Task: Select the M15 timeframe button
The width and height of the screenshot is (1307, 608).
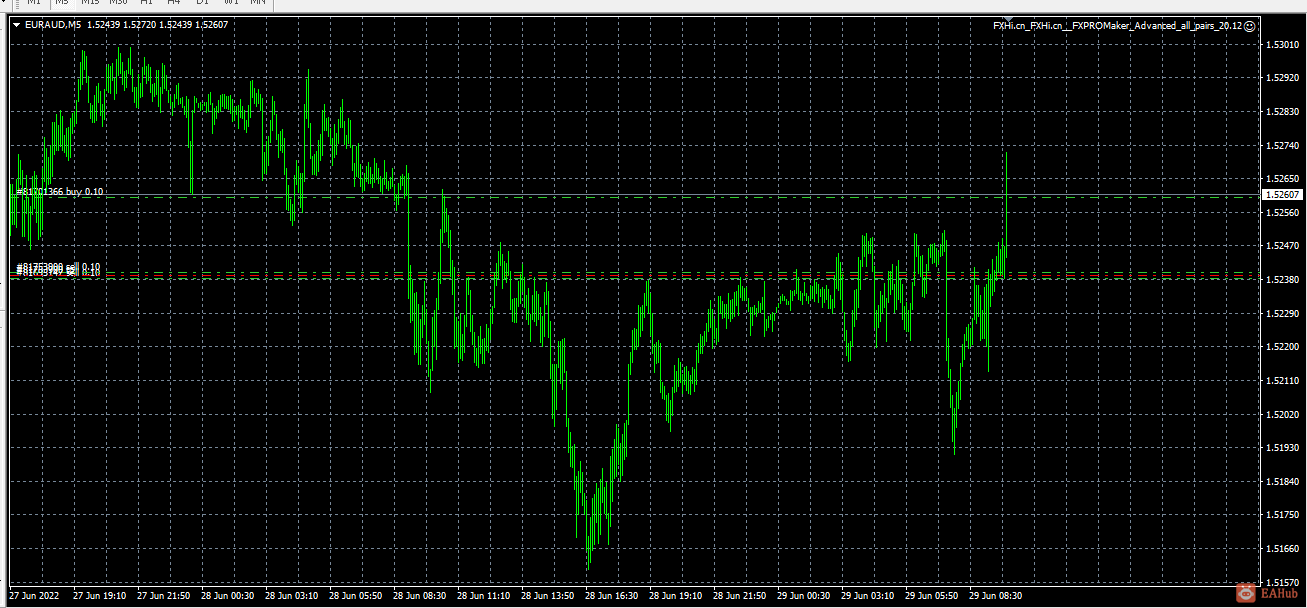Action: point(90,3)
